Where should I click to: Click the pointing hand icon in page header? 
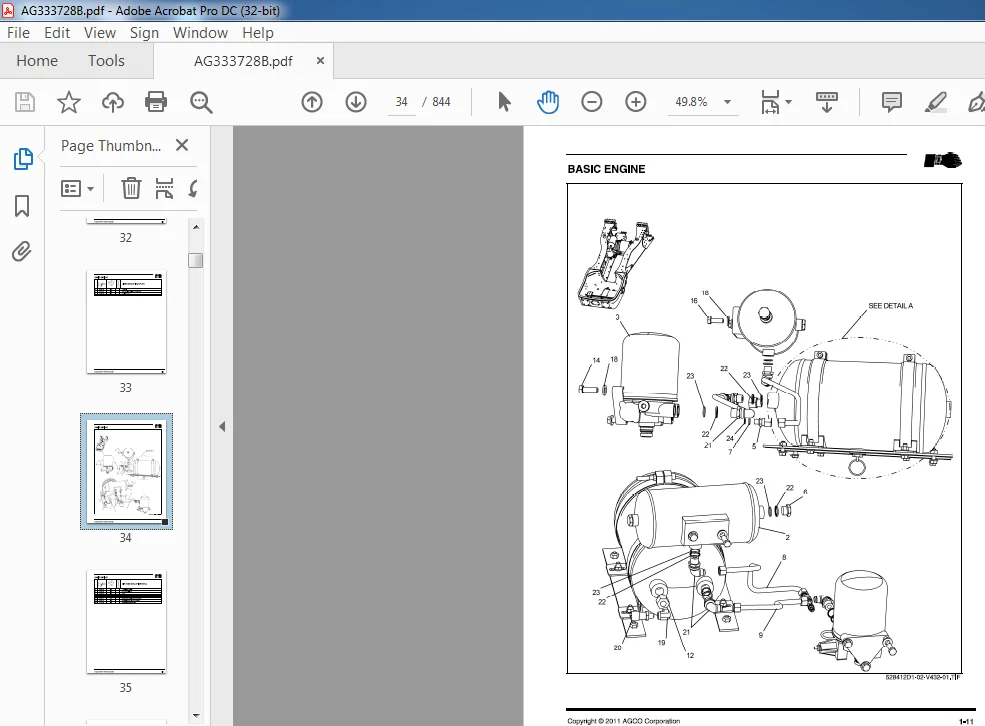coord(942,160)
